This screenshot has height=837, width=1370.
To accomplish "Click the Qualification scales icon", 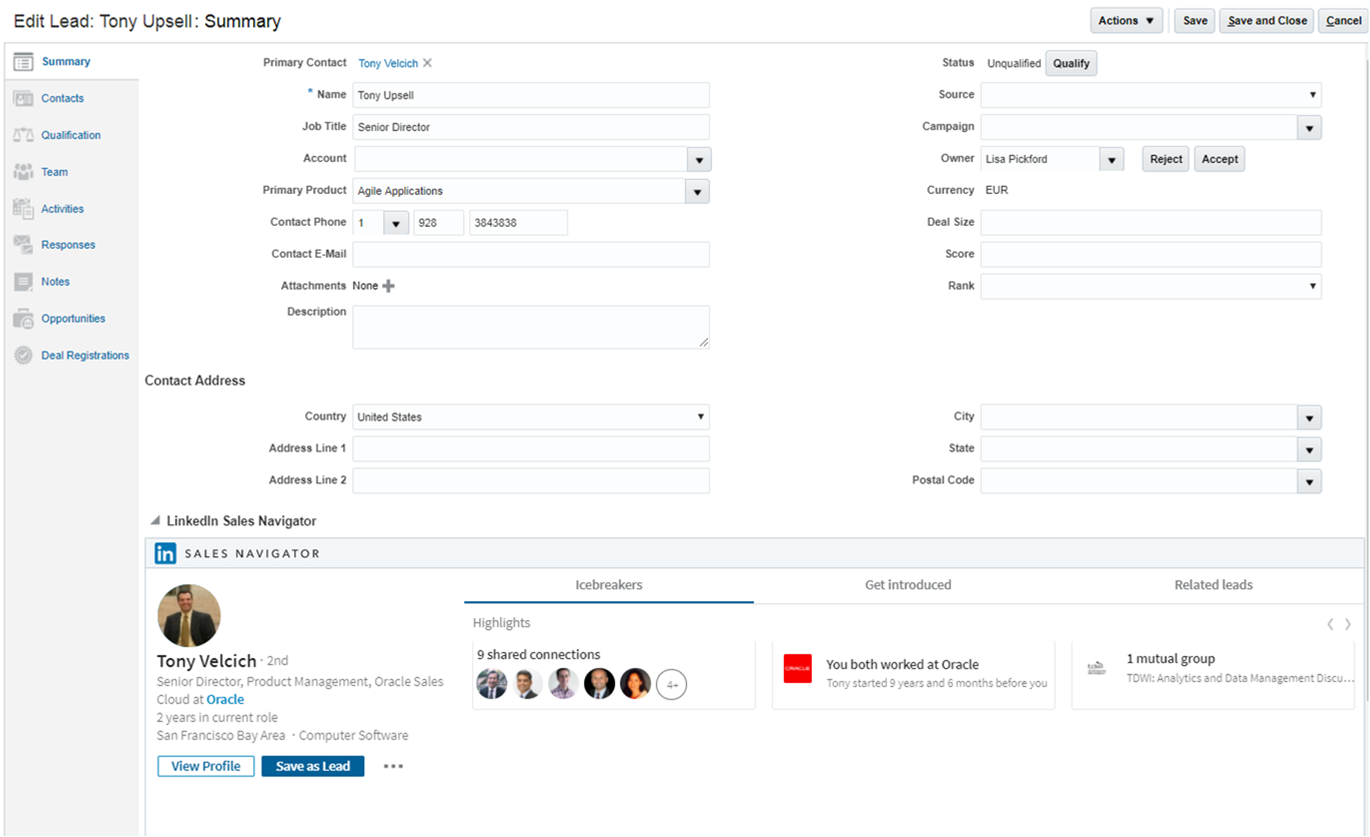I will (x=23, y=135).
